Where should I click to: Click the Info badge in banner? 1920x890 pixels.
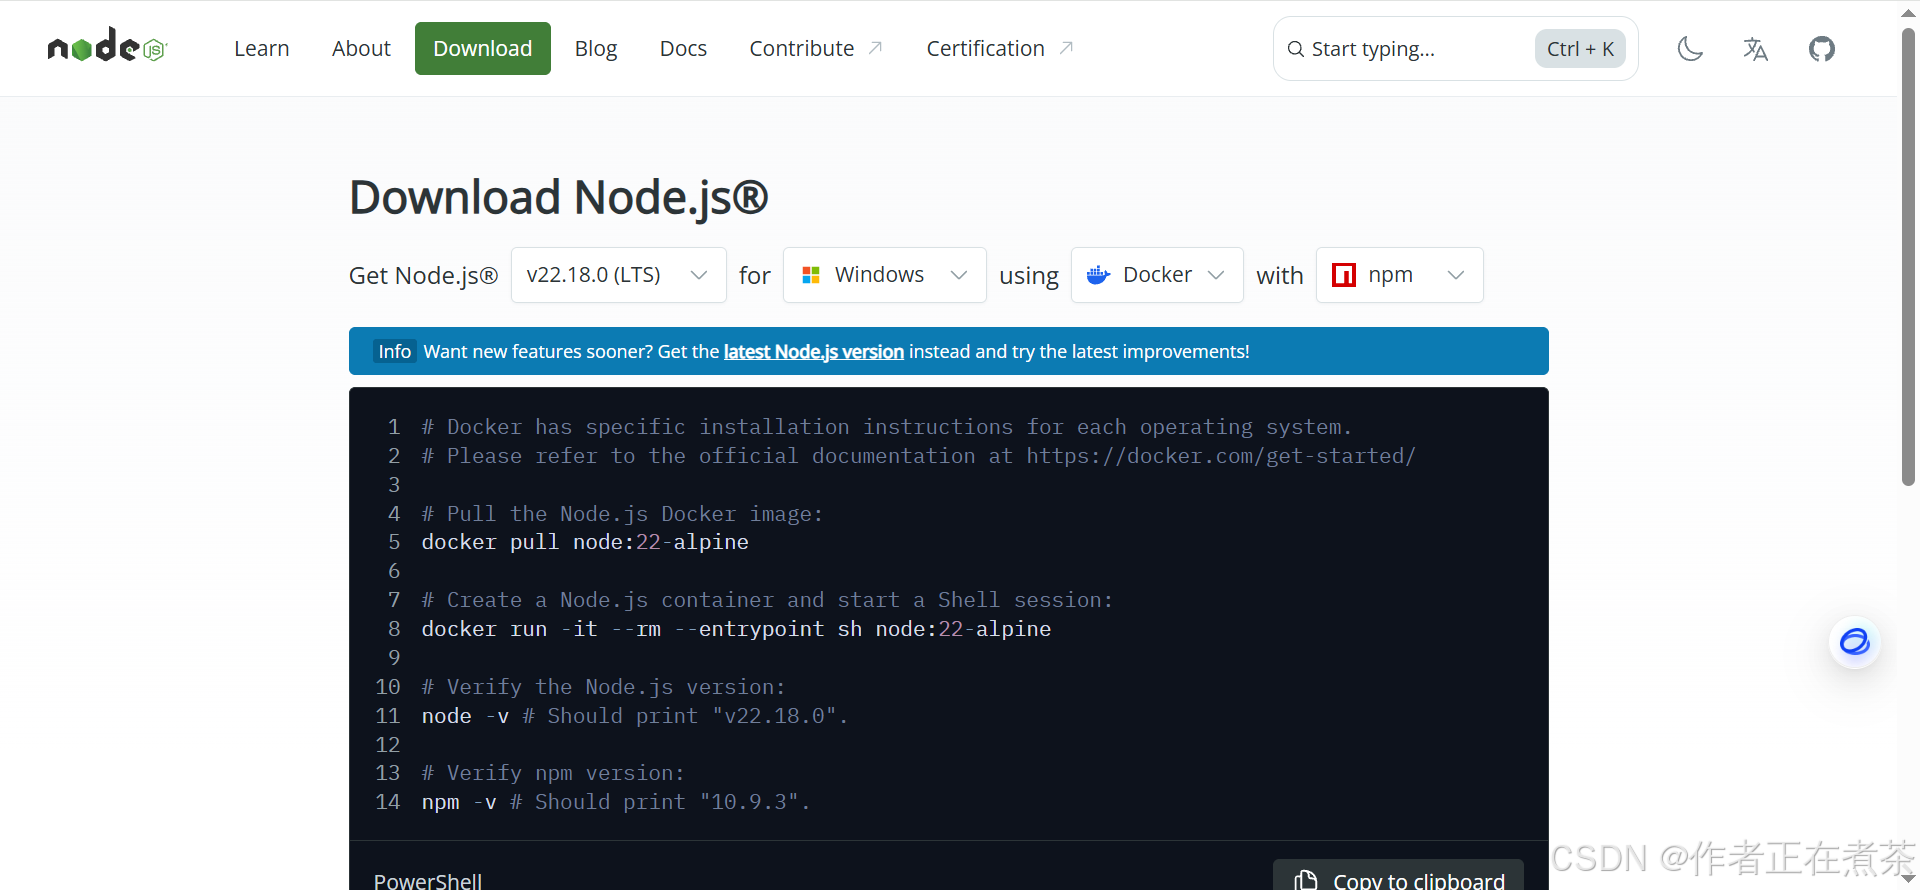click(394, 351)
